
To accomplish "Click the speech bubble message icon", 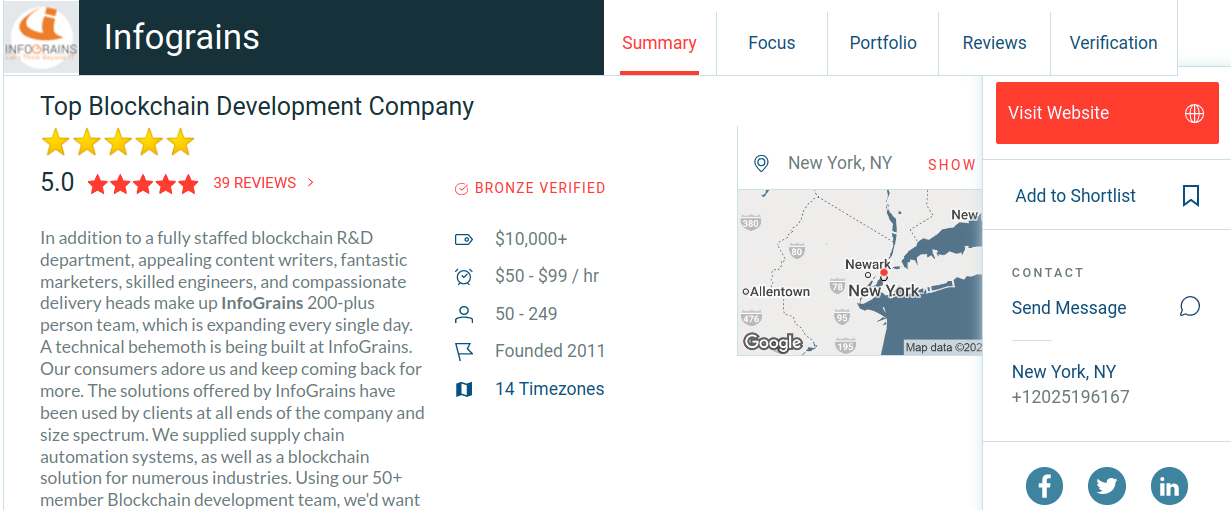I will tap(1190, 307).
